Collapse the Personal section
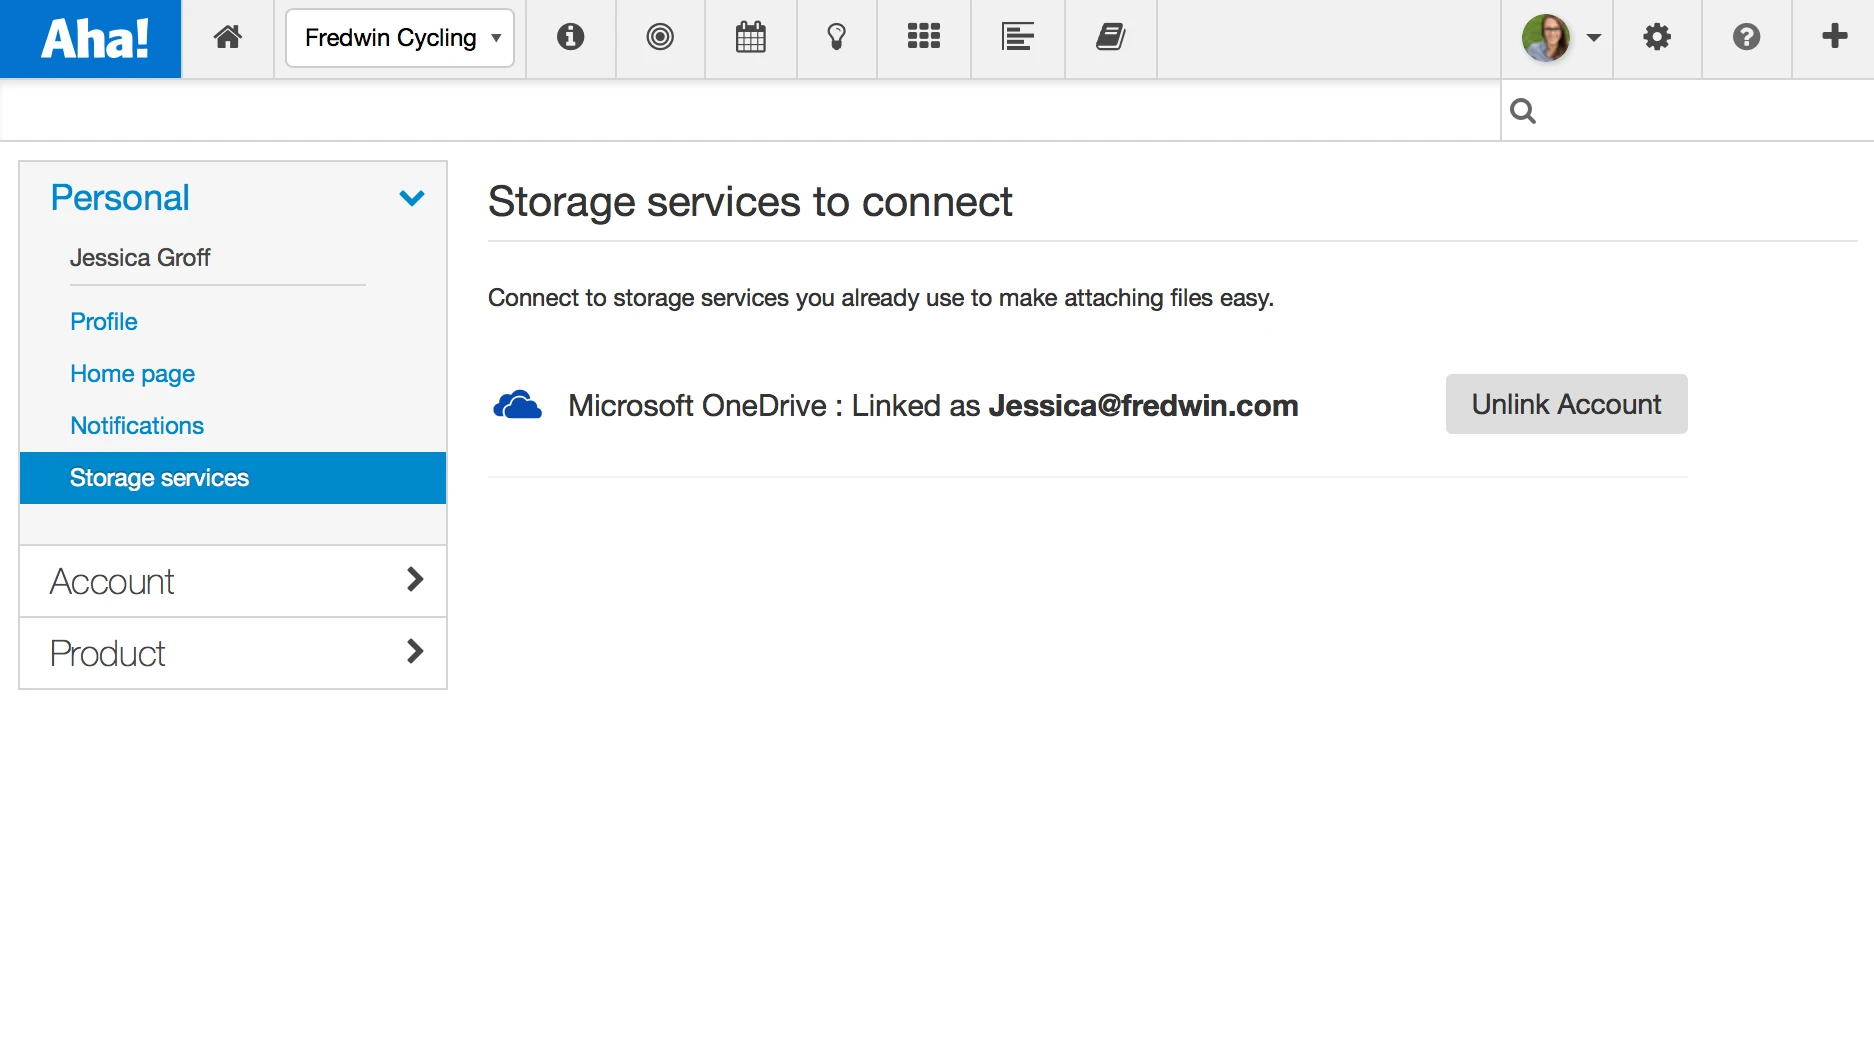Screen dimensions: 1874x1056 click(x=411, y=198)
